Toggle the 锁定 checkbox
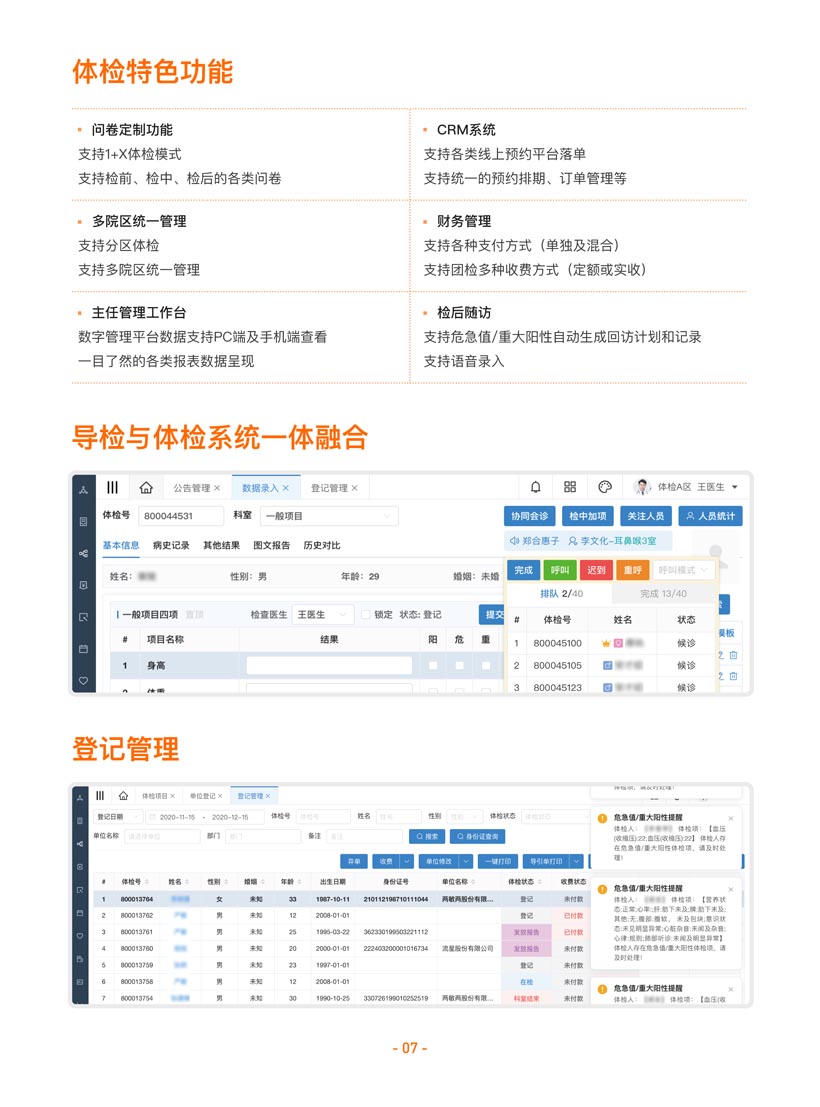Image resolution: width=820 pixels, height=1107 pixels. tap(367, 614)
